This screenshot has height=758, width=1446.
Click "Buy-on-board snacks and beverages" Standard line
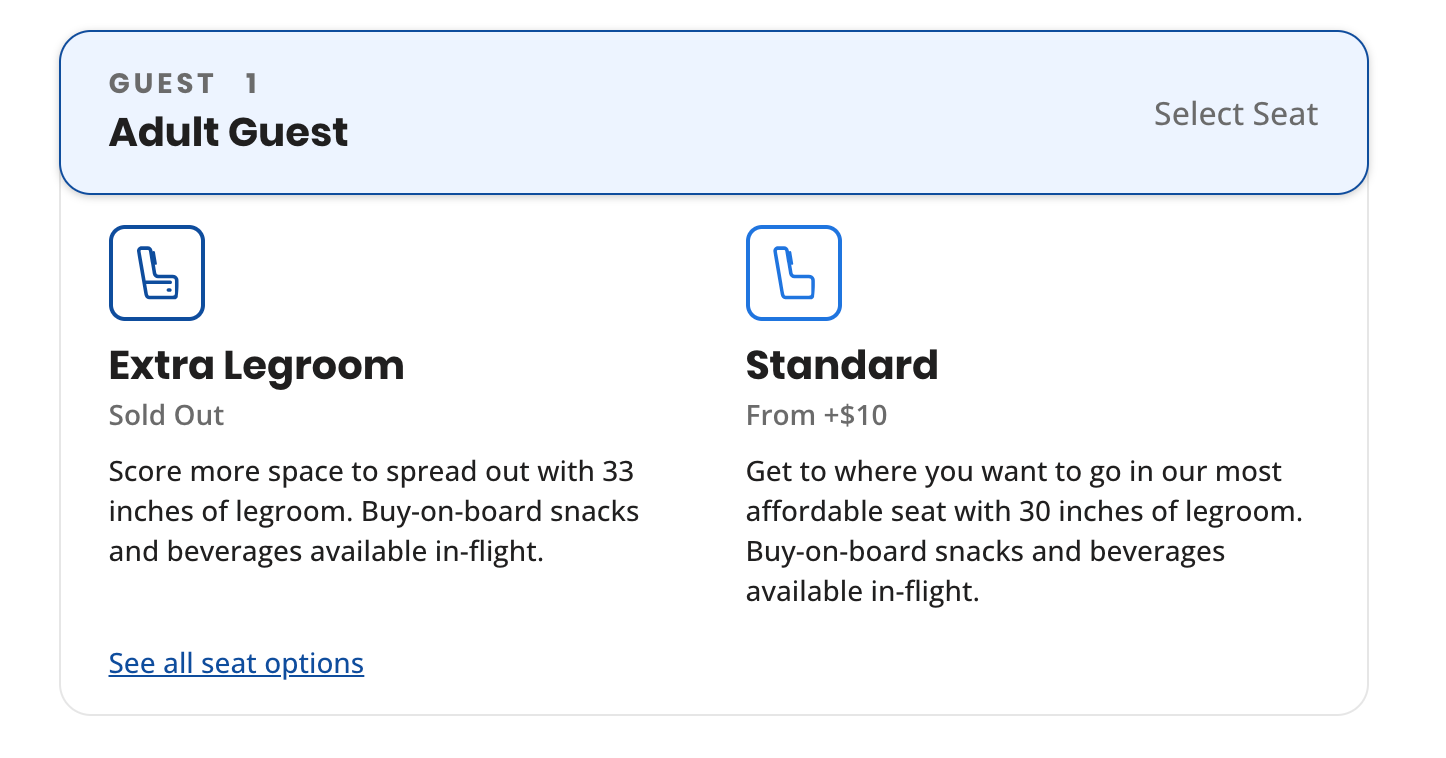click(x=985, y=551)
